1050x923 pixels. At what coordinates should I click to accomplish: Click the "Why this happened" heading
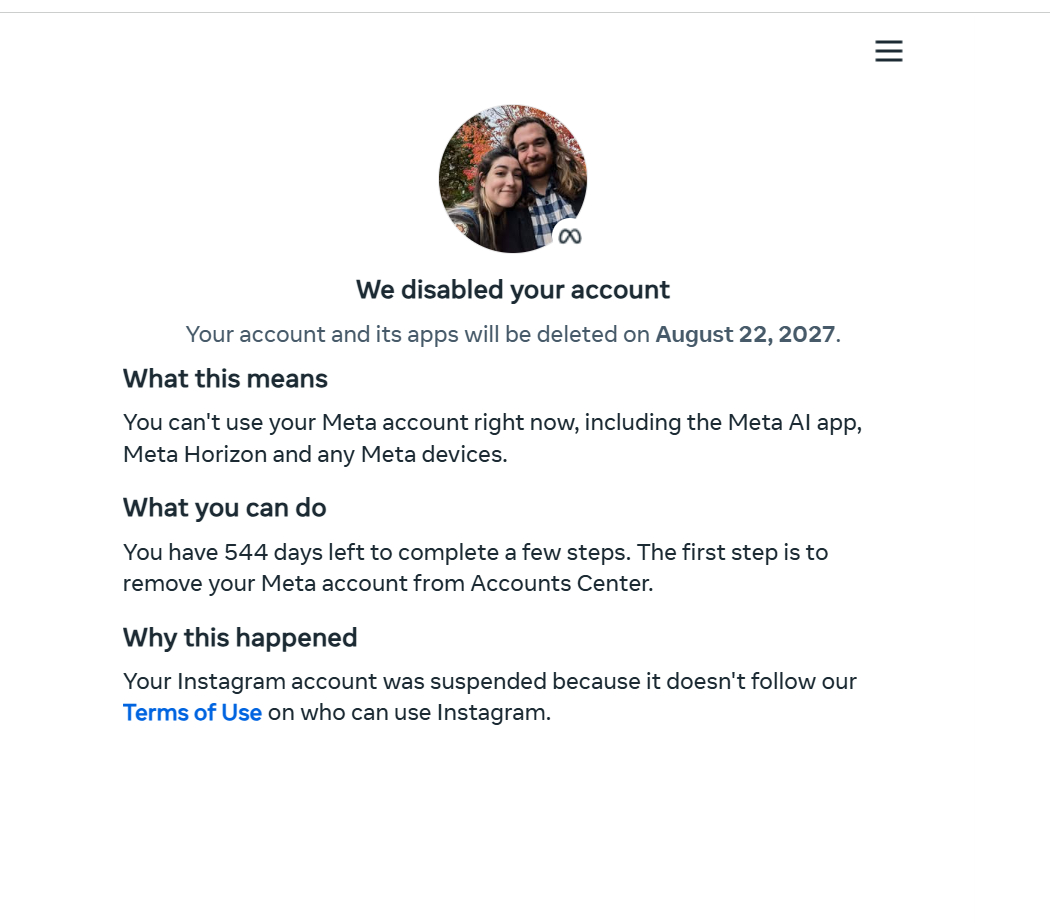(x=240, y=638)
